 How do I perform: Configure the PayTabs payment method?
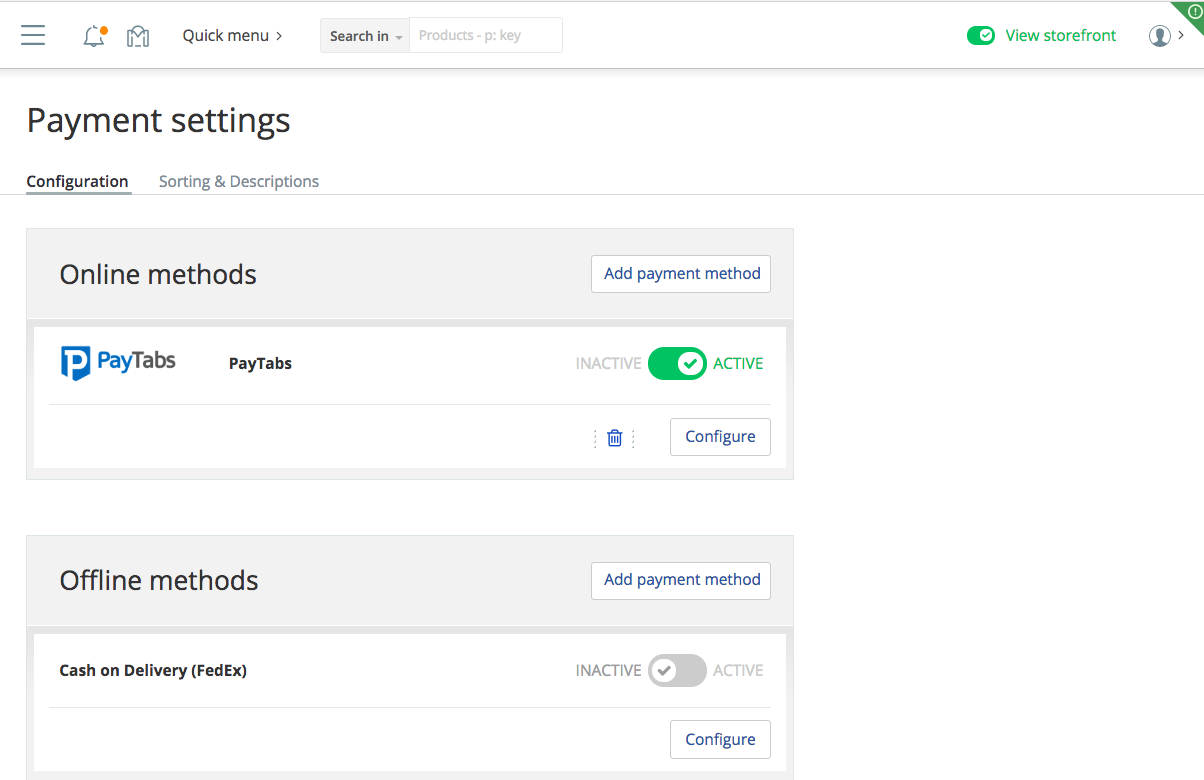tap(720, 436)
